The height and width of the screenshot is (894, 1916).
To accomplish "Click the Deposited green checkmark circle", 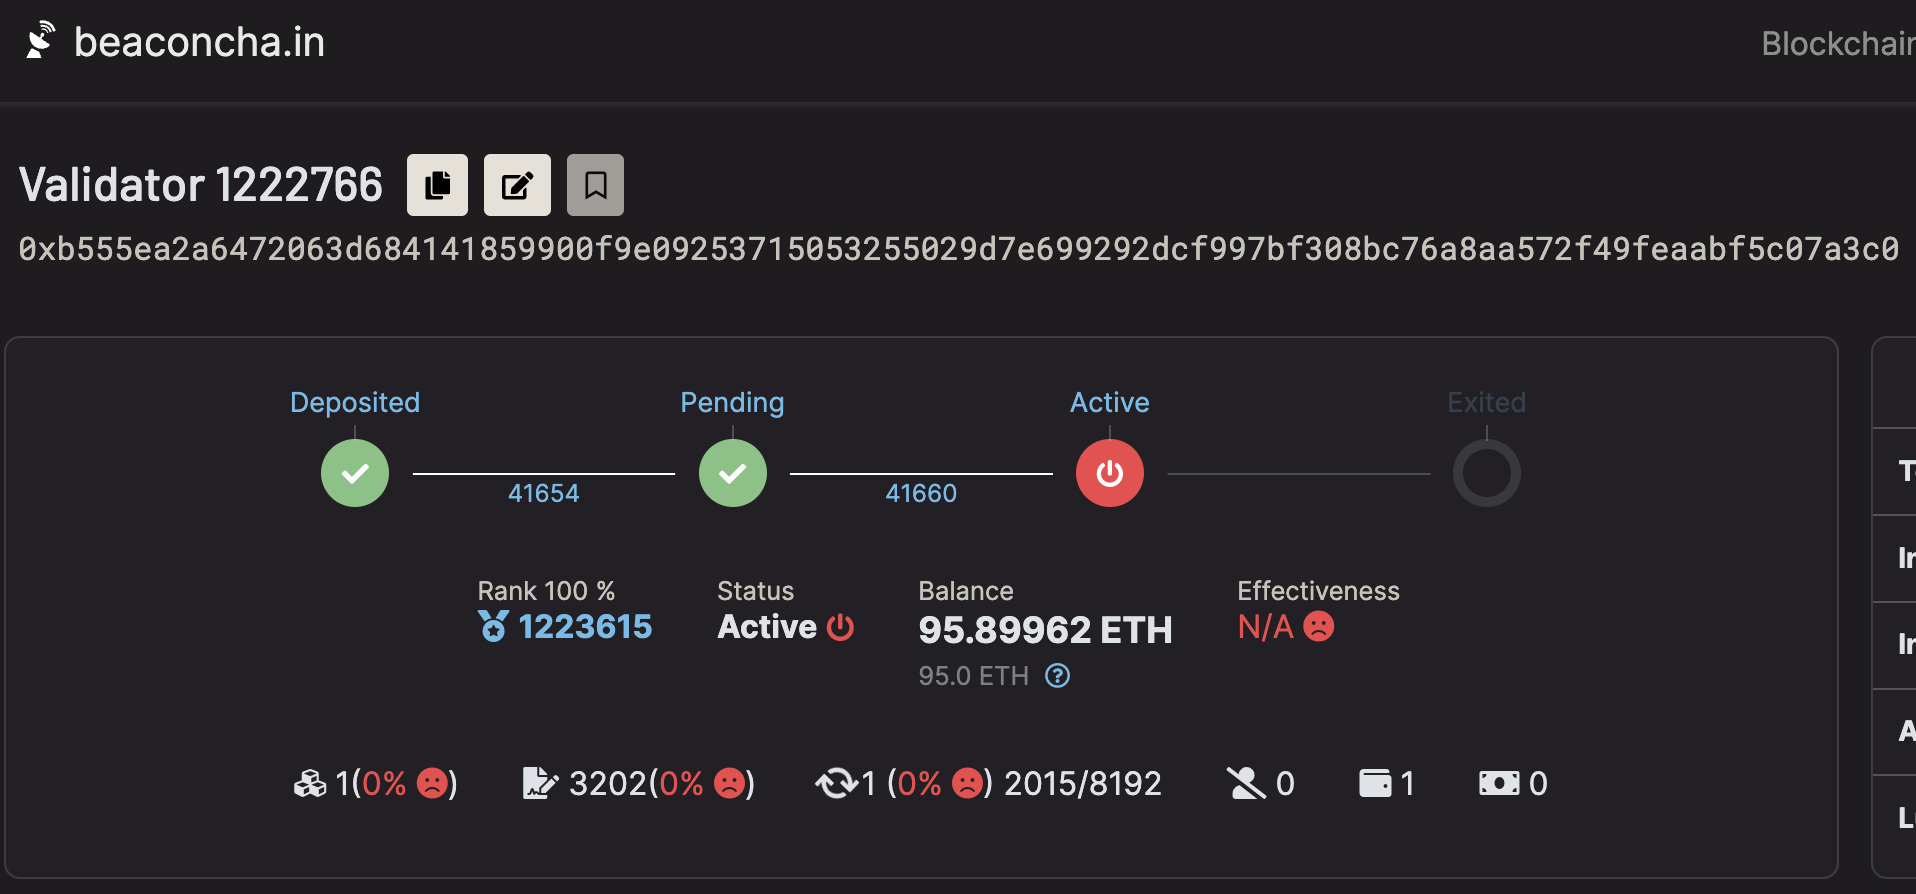I will [x=355, y=473].
